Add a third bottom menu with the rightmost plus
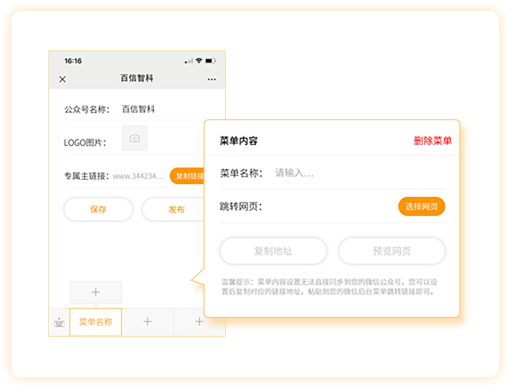Image resolution: width=512 pixels, height=390 pixels. pyautogui.click(x=199, y=322)
